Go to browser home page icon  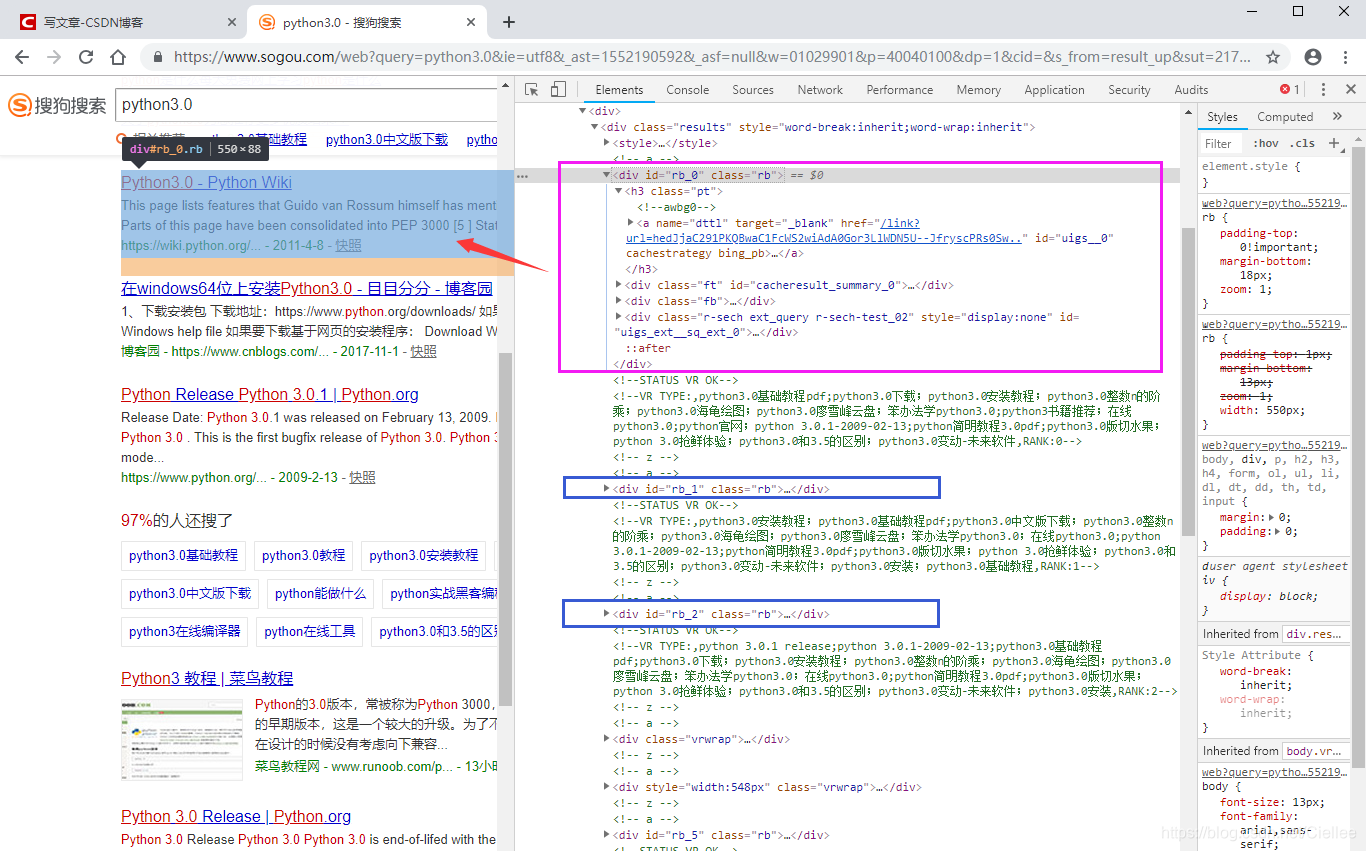119,57
